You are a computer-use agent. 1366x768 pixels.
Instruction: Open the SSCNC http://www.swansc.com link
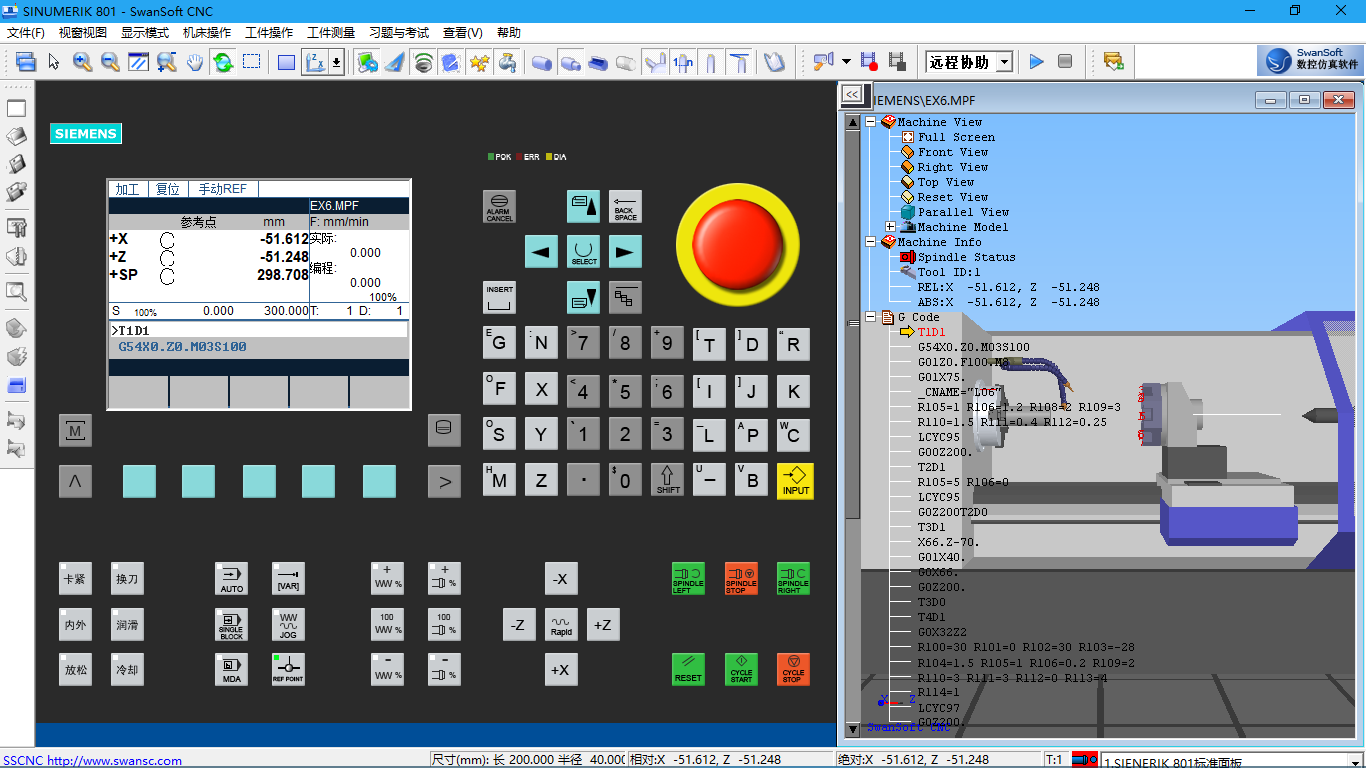click(92, 761)
